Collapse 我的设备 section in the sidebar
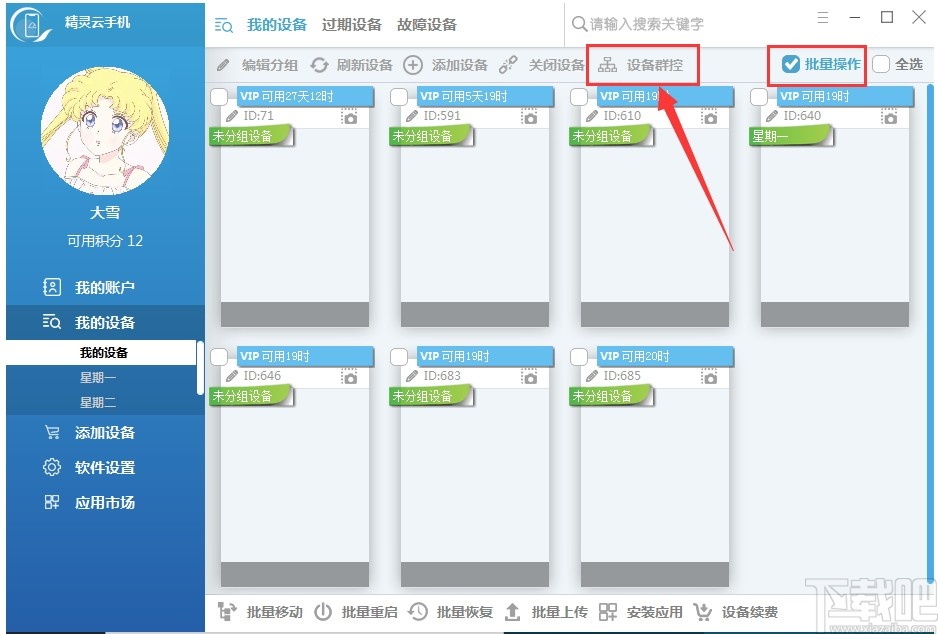940x634 pixels. (x=105, y=322)
